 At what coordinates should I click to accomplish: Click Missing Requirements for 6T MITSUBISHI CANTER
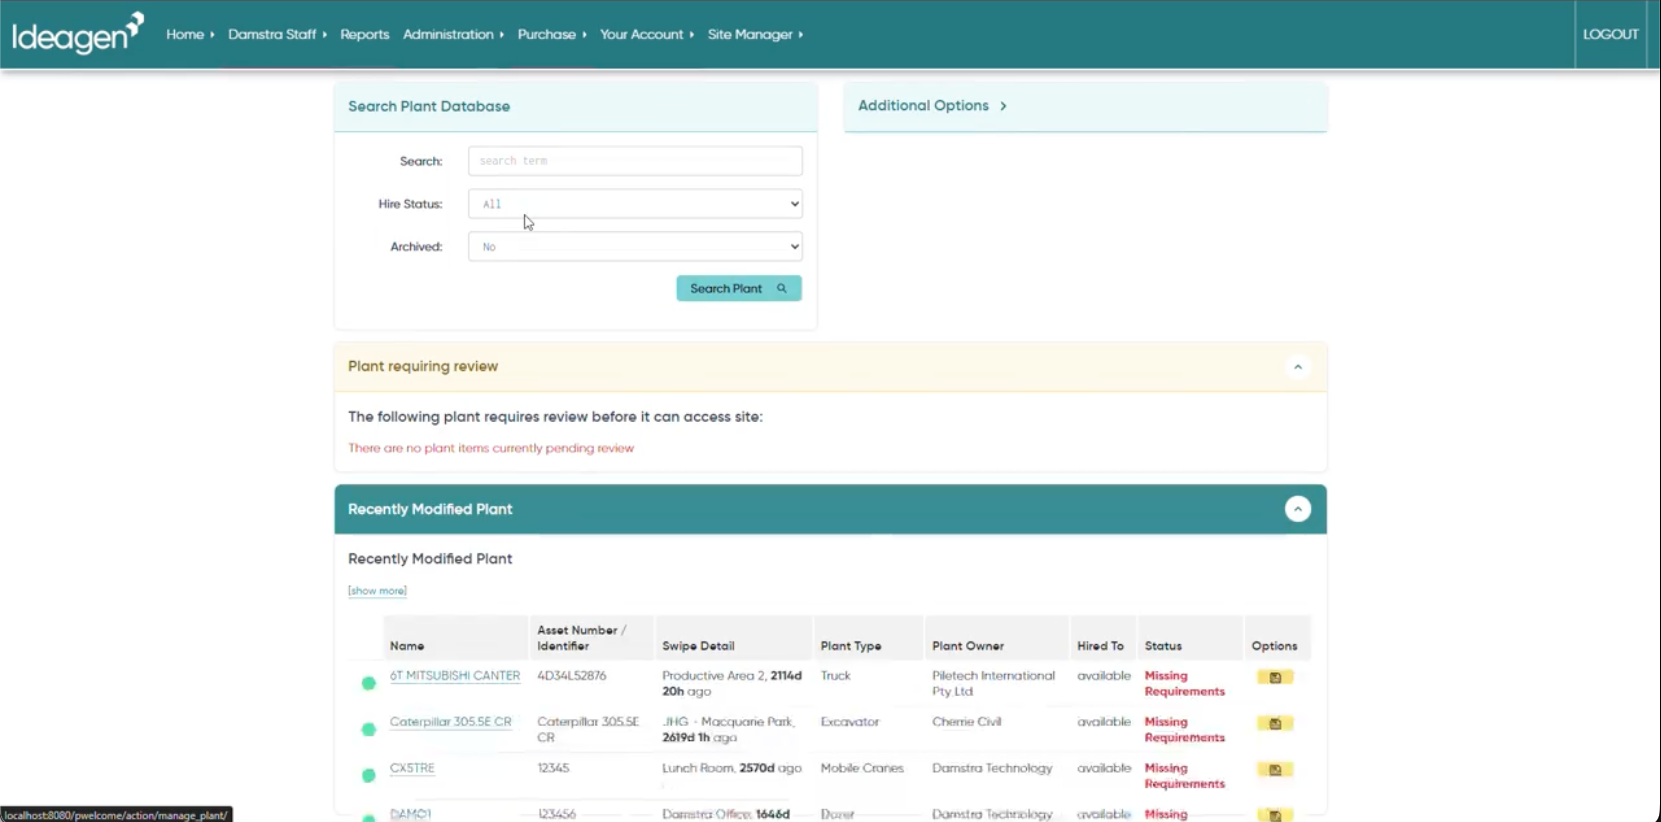click(1185, 684)
